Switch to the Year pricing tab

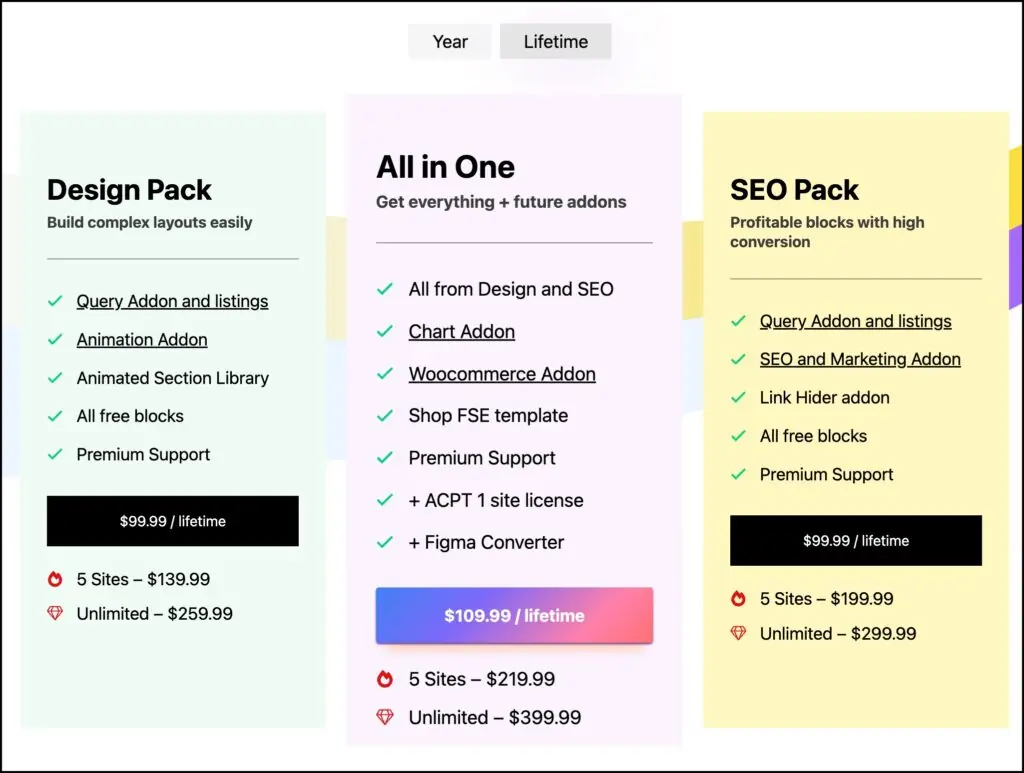450,42
